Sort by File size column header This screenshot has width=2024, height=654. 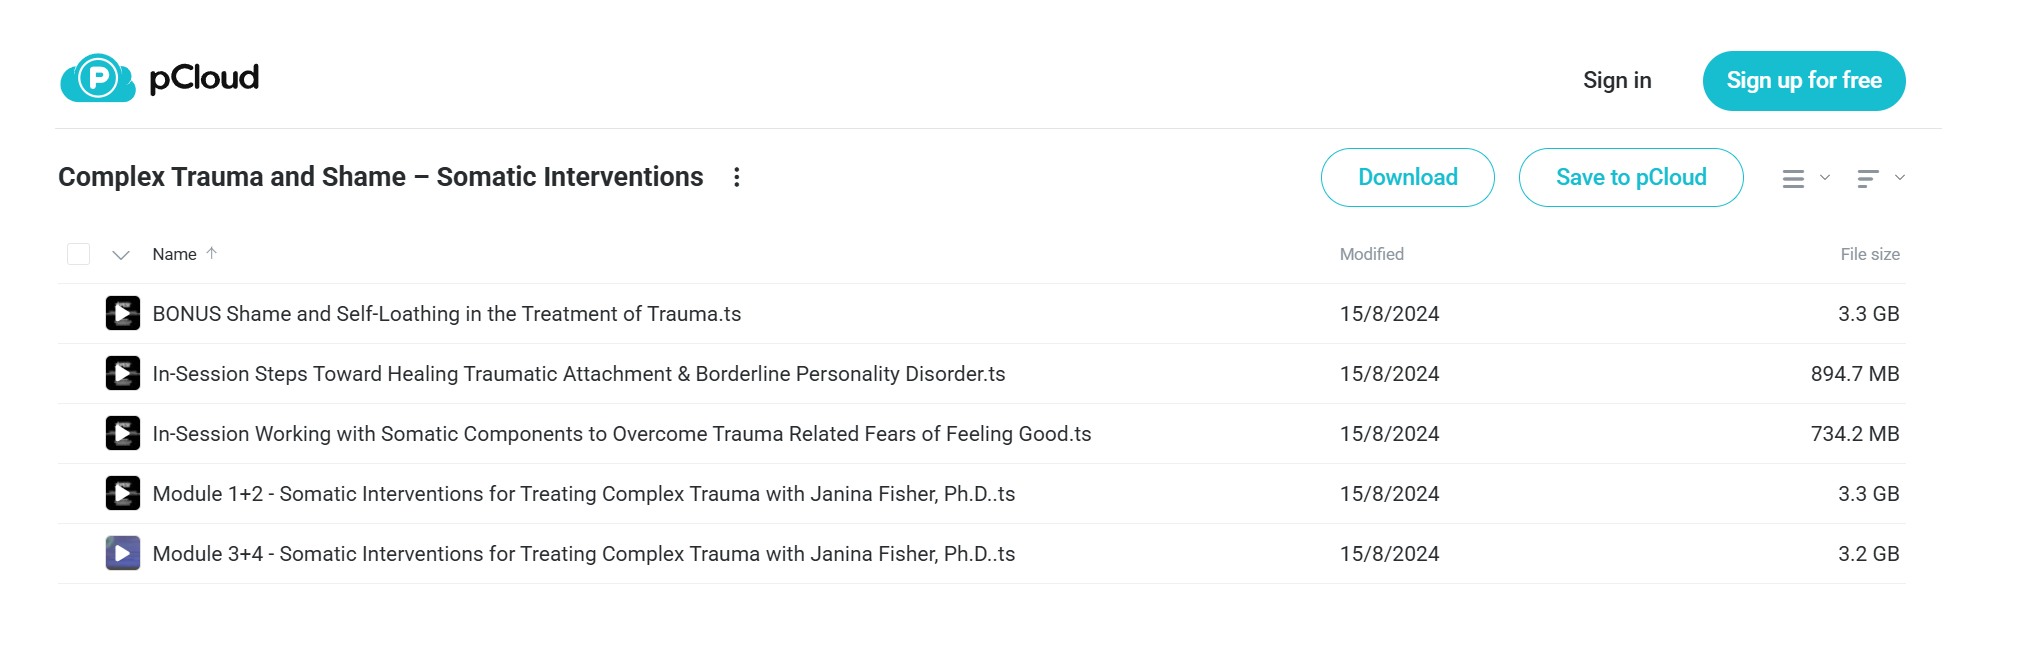[x=1870, y=254]
